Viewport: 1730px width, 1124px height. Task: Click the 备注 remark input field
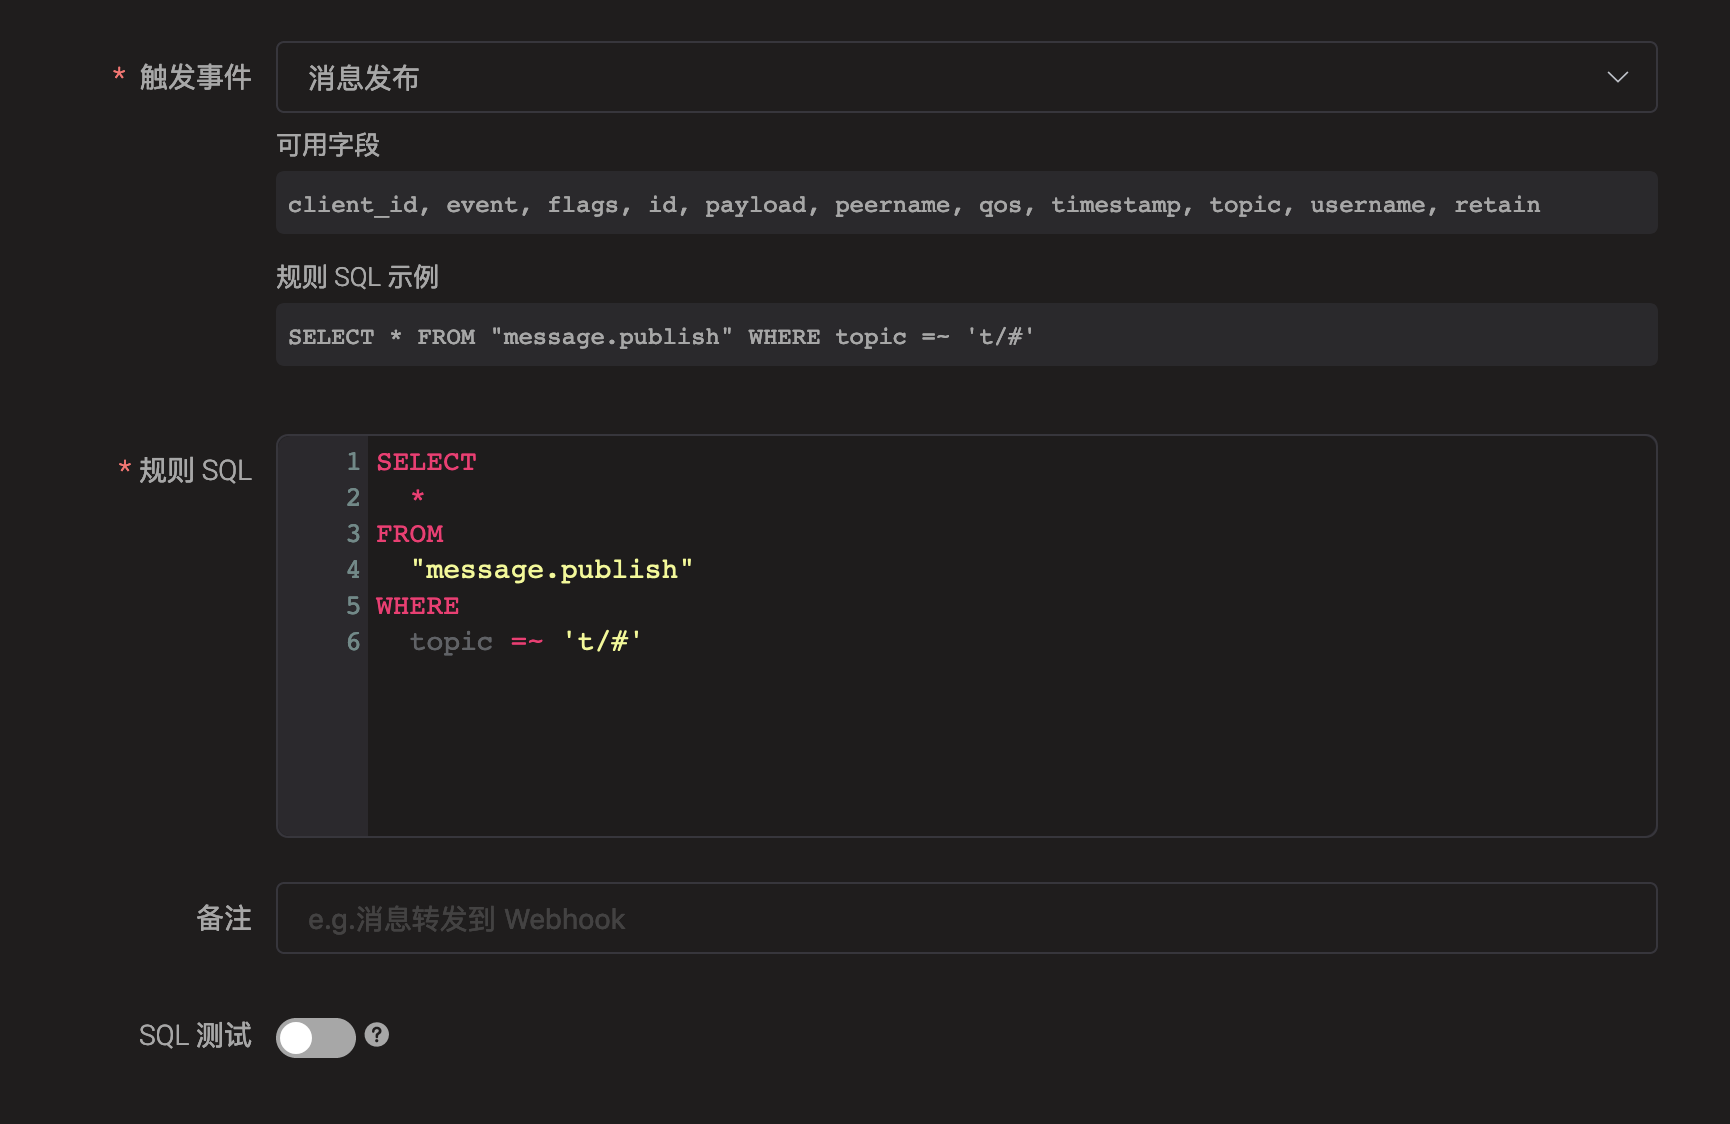click(x=966, y=918)
